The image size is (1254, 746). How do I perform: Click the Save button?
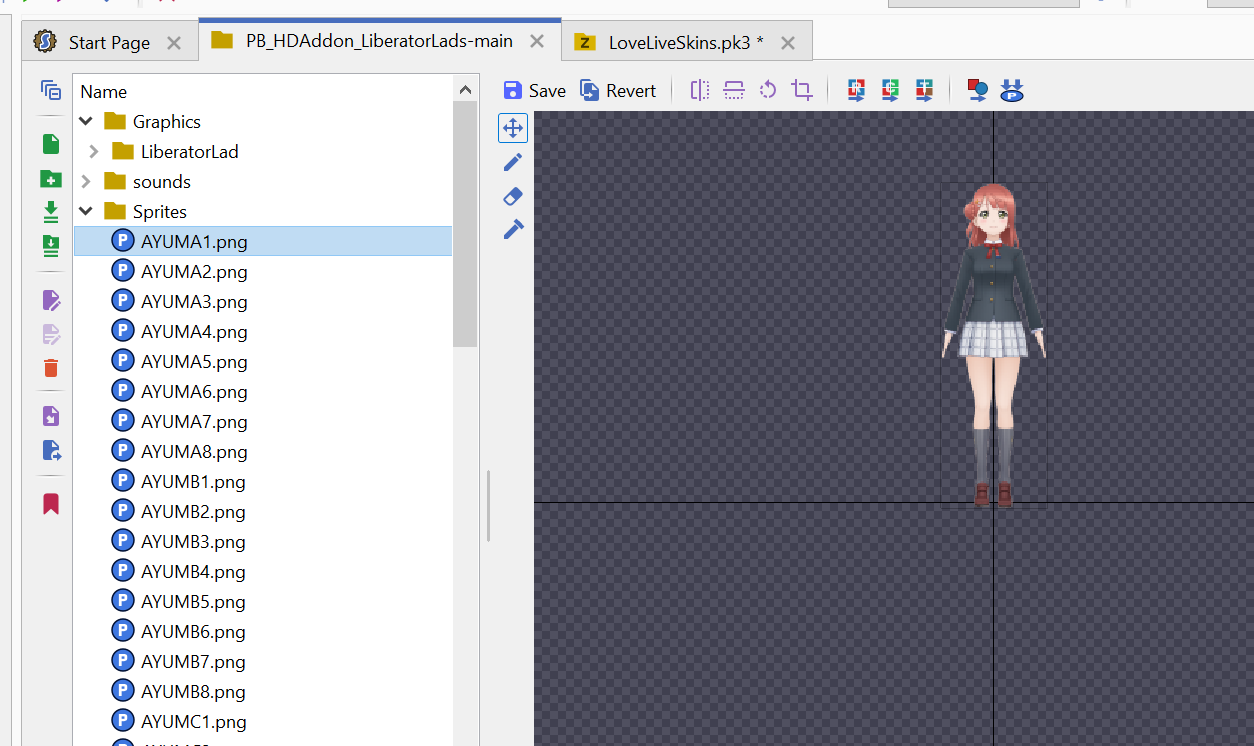[x=535, y=91]
